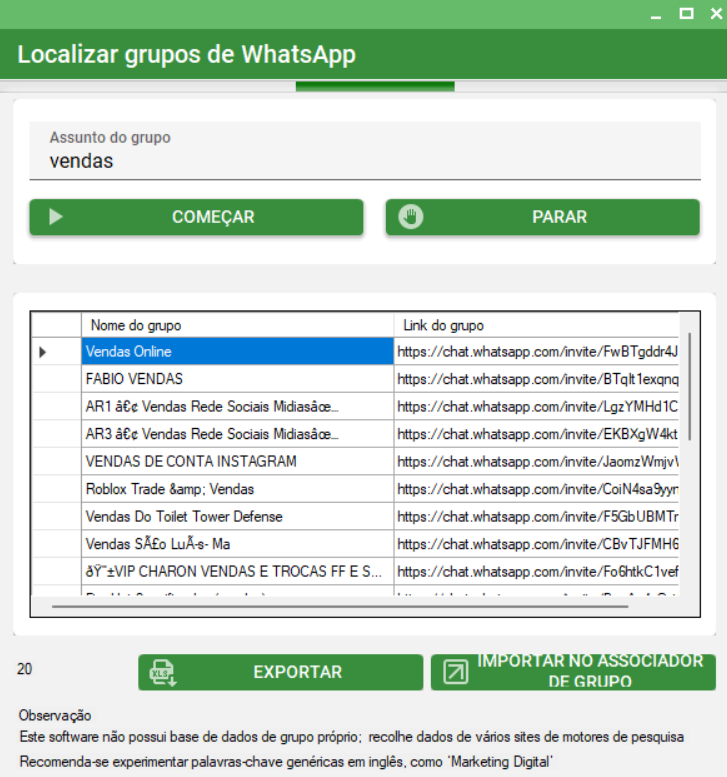The image size is (727, 777).
Task: Select the FABIO VENDAS group row
Action: coord(237,379)
